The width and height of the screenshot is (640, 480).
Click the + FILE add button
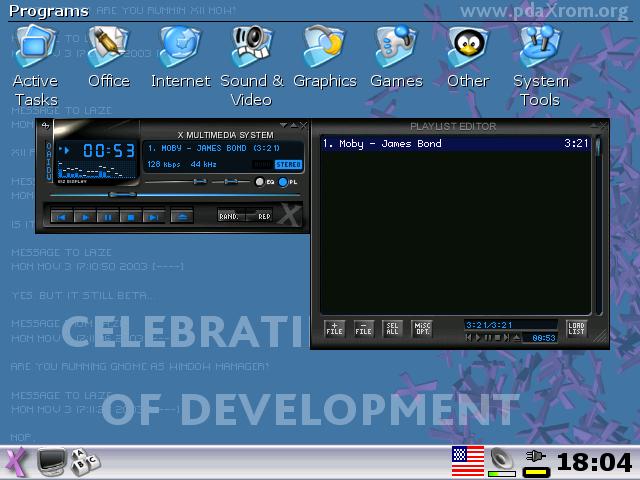point(334,329)
